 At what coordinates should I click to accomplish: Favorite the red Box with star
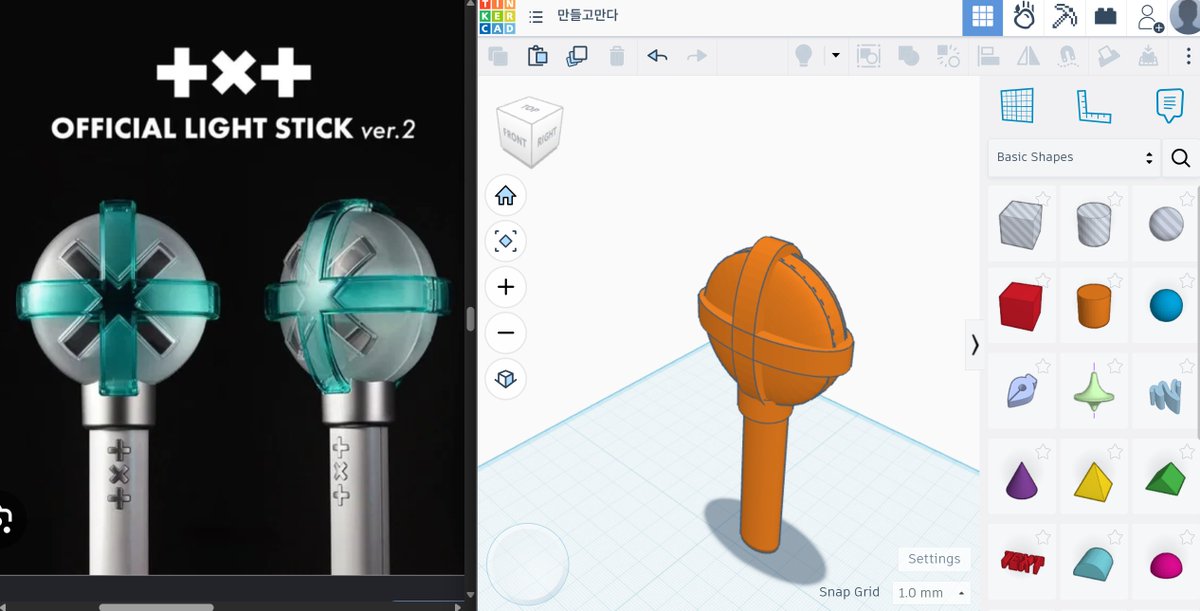[x=1043, y=281]
